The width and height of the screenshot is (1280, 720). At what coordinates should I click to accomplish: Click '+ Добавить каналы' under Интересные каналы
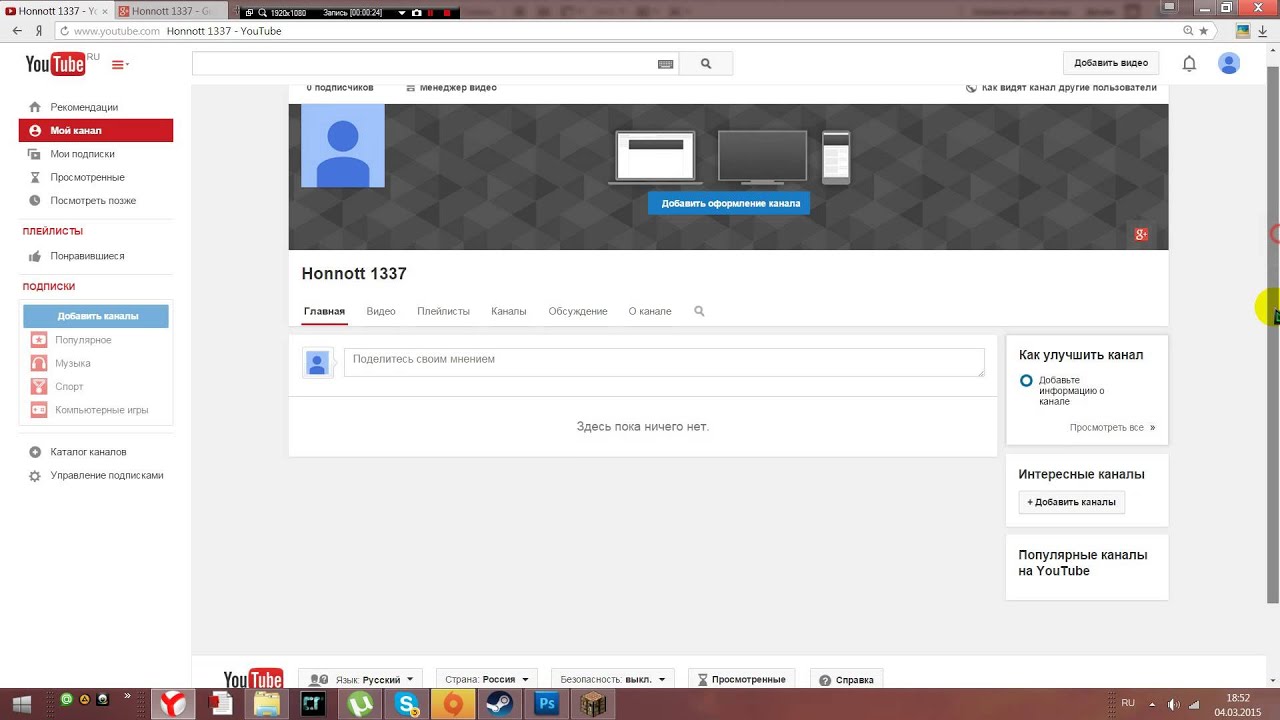click(1071, 502)
